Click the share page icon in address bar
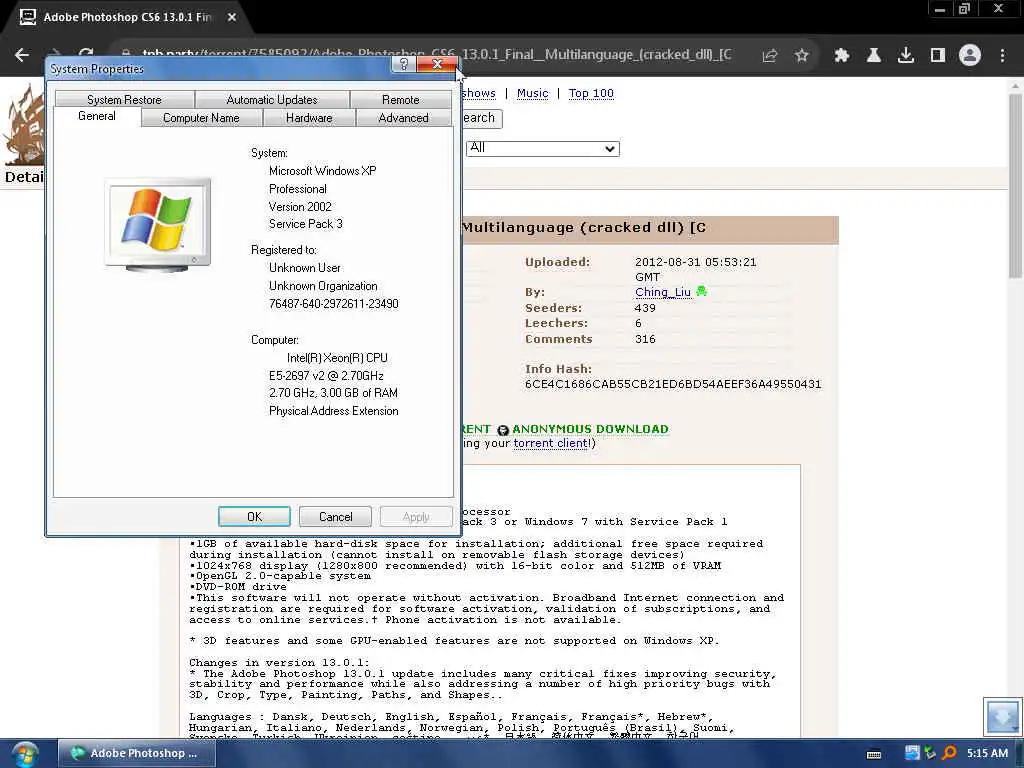The image size is (1024, 768). click(770, 56)
